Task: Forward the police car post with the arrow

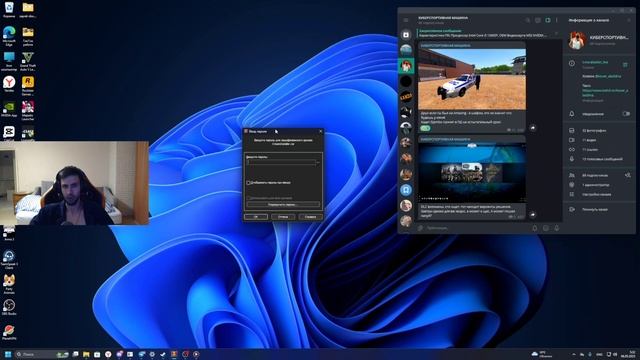Action: (x=533, y=128)
